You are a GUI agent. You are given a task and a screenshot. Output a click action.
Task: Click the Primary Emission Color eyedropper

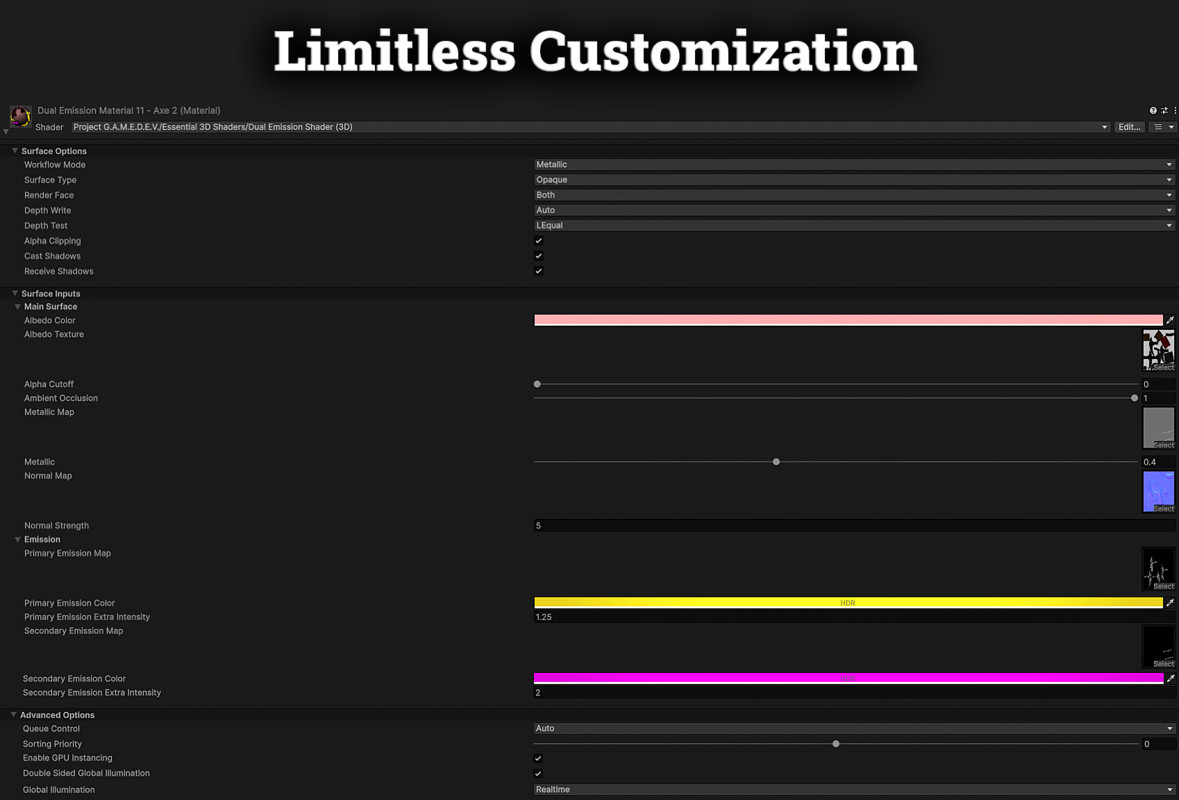[1170, 603]
